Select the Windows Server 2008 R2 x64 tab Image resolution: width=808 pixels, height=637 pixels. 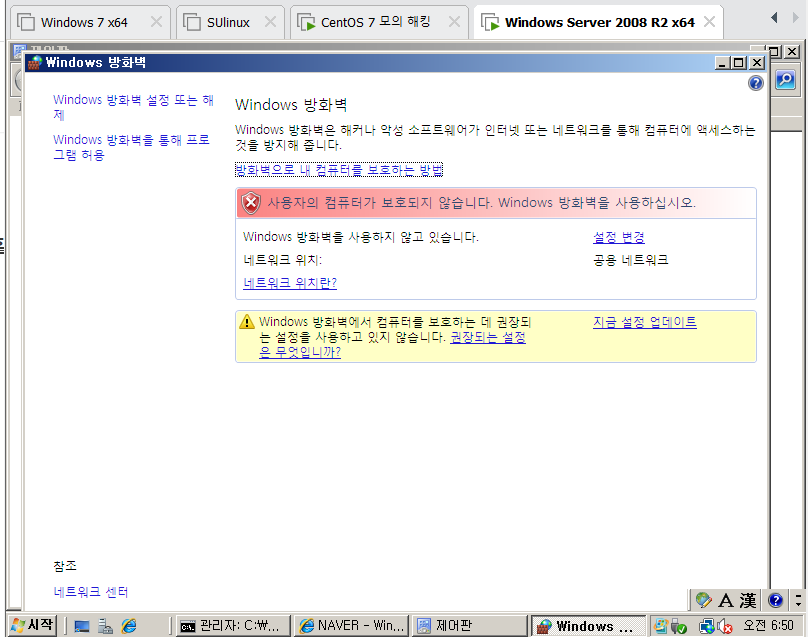pyautogui.click(x=600, y=23)
